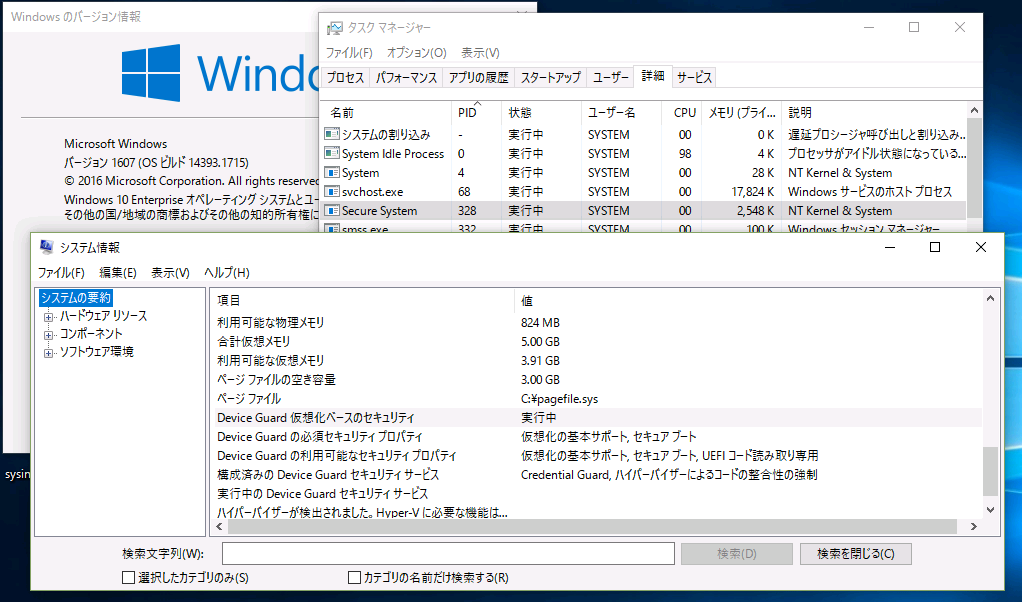Click the Task Manager title bar icon
This screenshot has height=602, width=1022.
334,28
